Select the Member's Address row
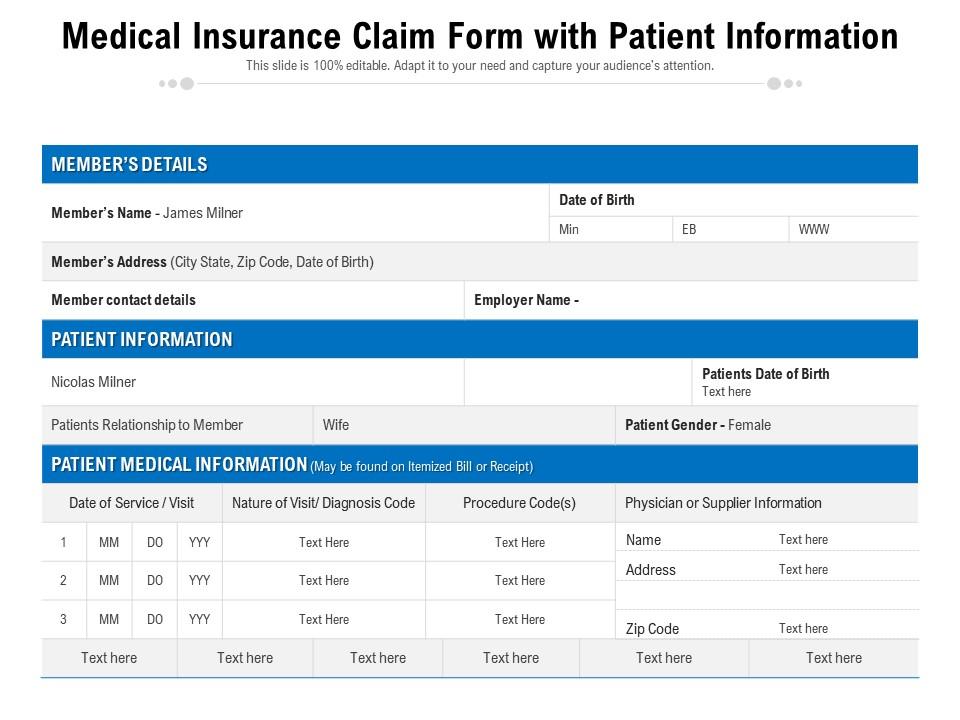The height and width of the screenshot is (720, 960). [212, 262]
